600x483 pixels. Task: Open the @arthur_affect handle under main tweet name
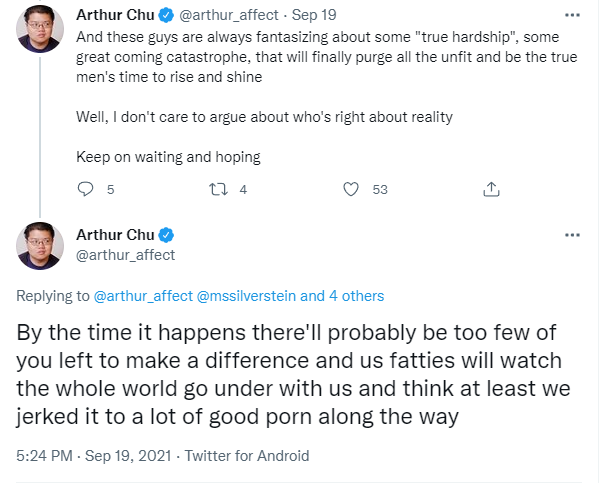tap(126, 255)
